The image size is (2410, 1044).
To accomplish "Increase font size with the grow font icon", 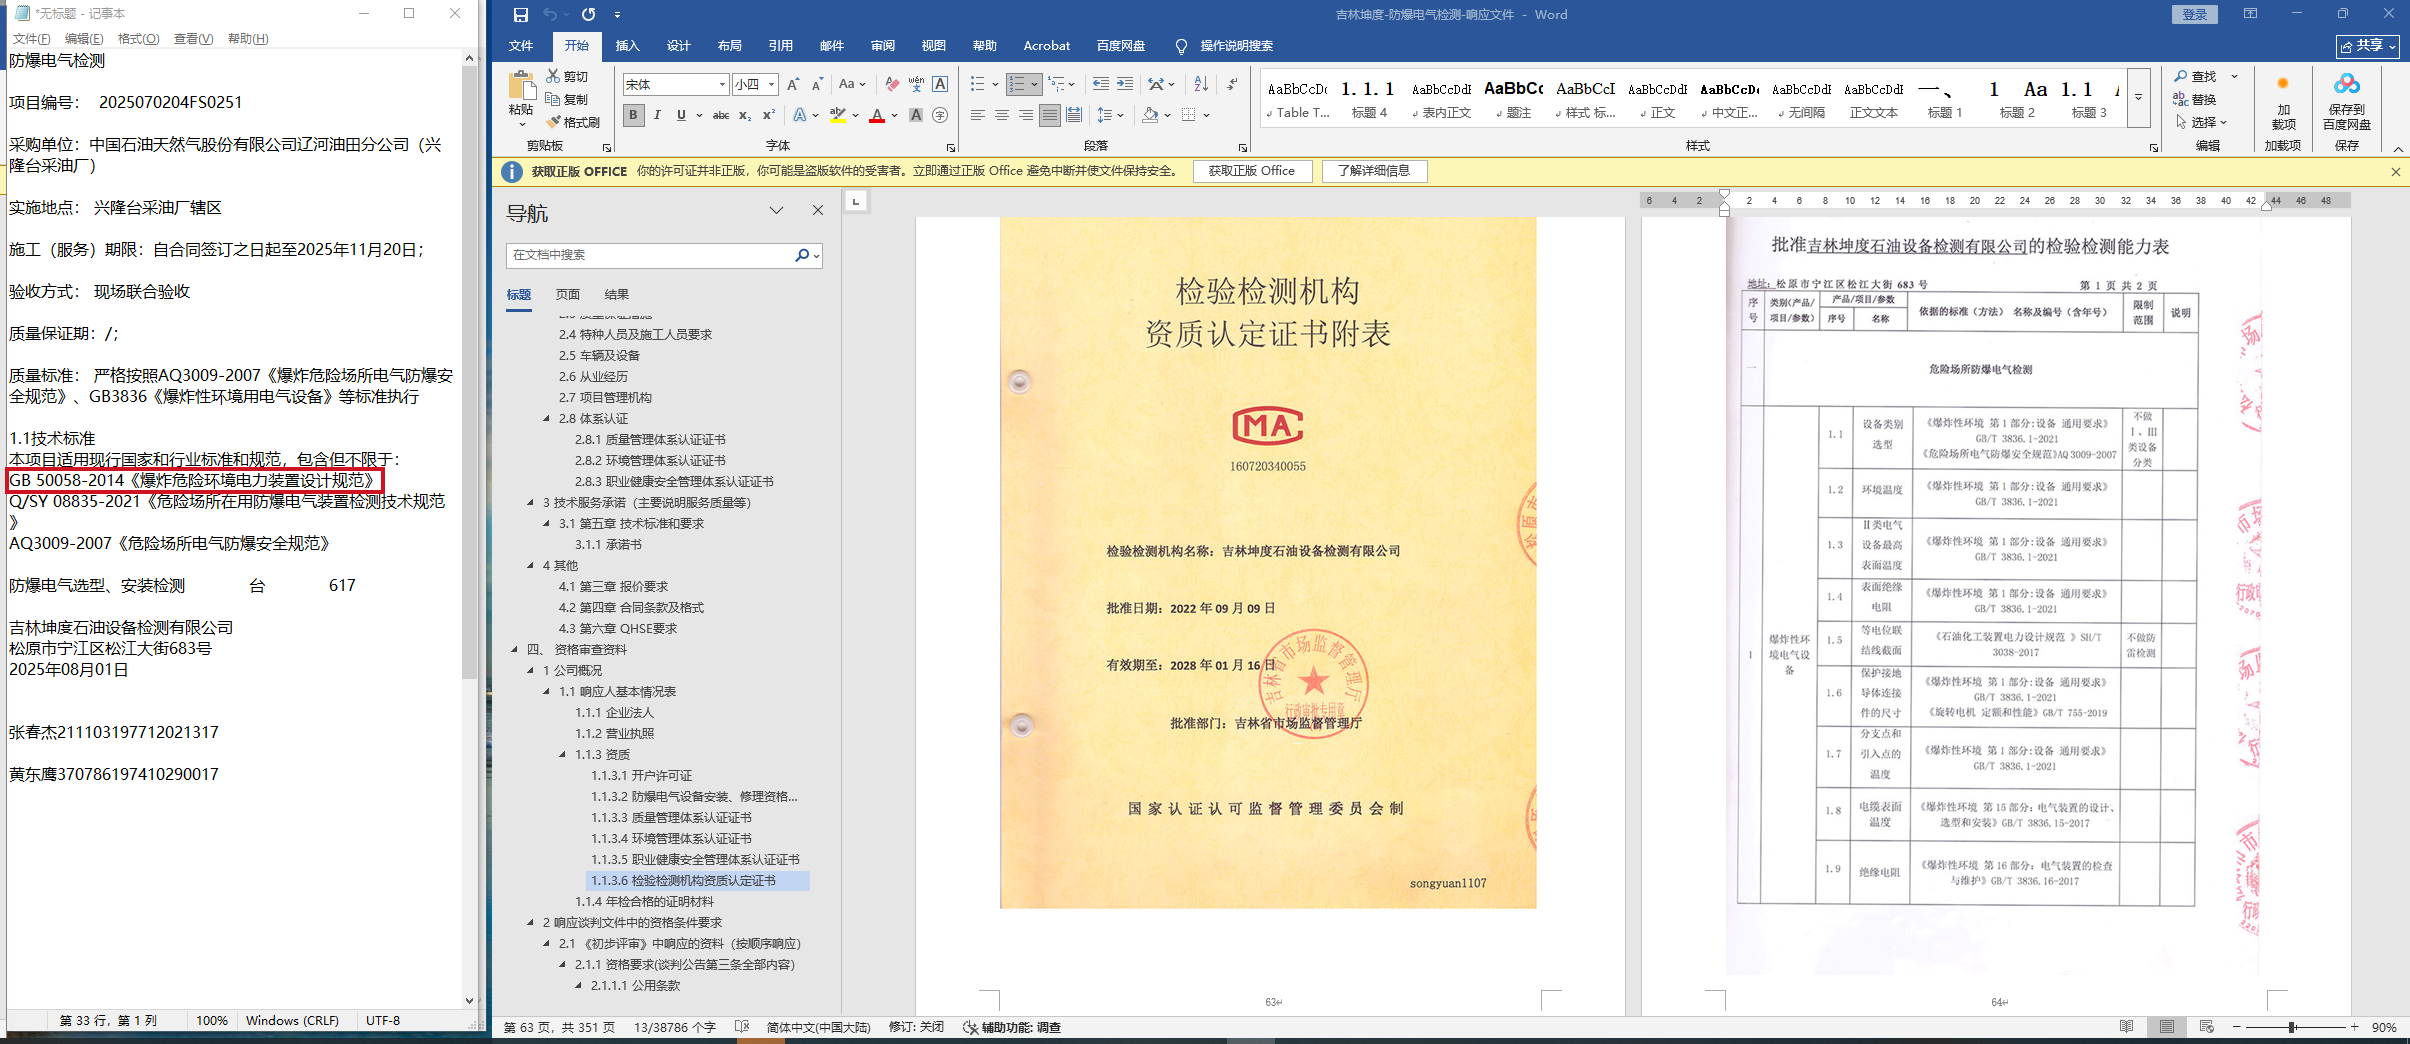I will point(793,84).
